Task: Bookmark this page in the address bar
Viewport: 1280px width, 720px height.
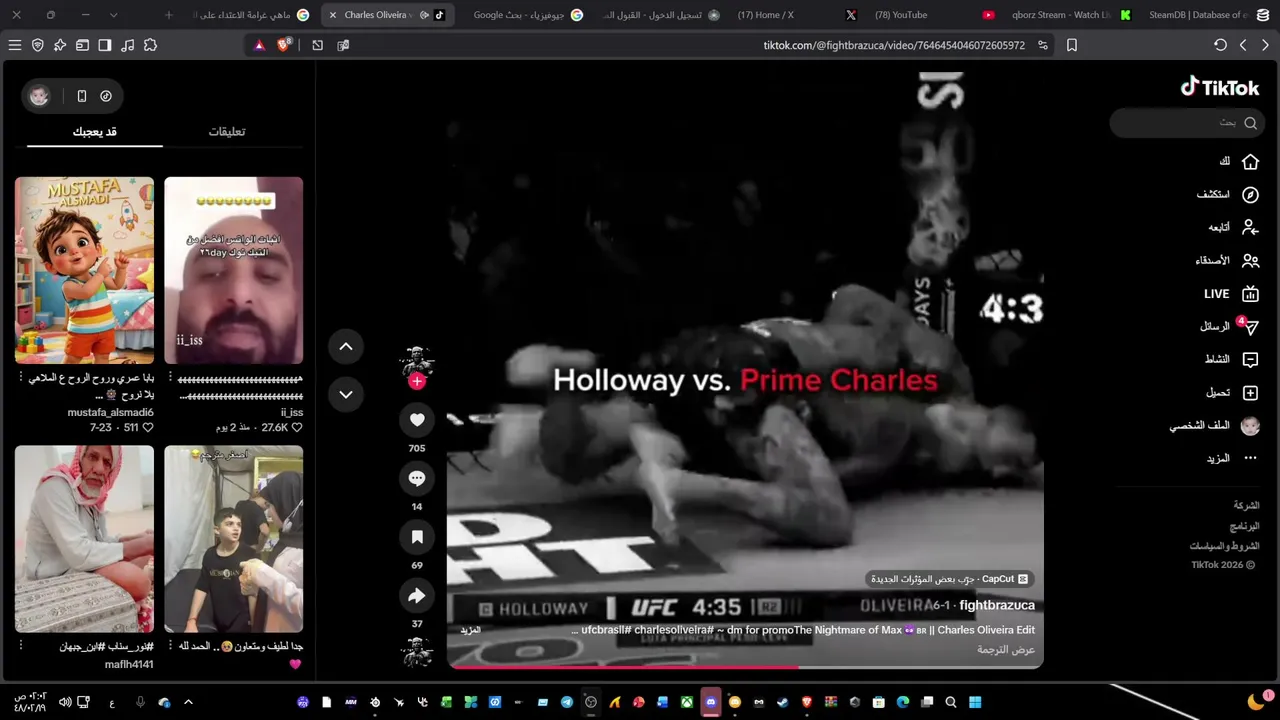Action: click(x=1072, y=45)
